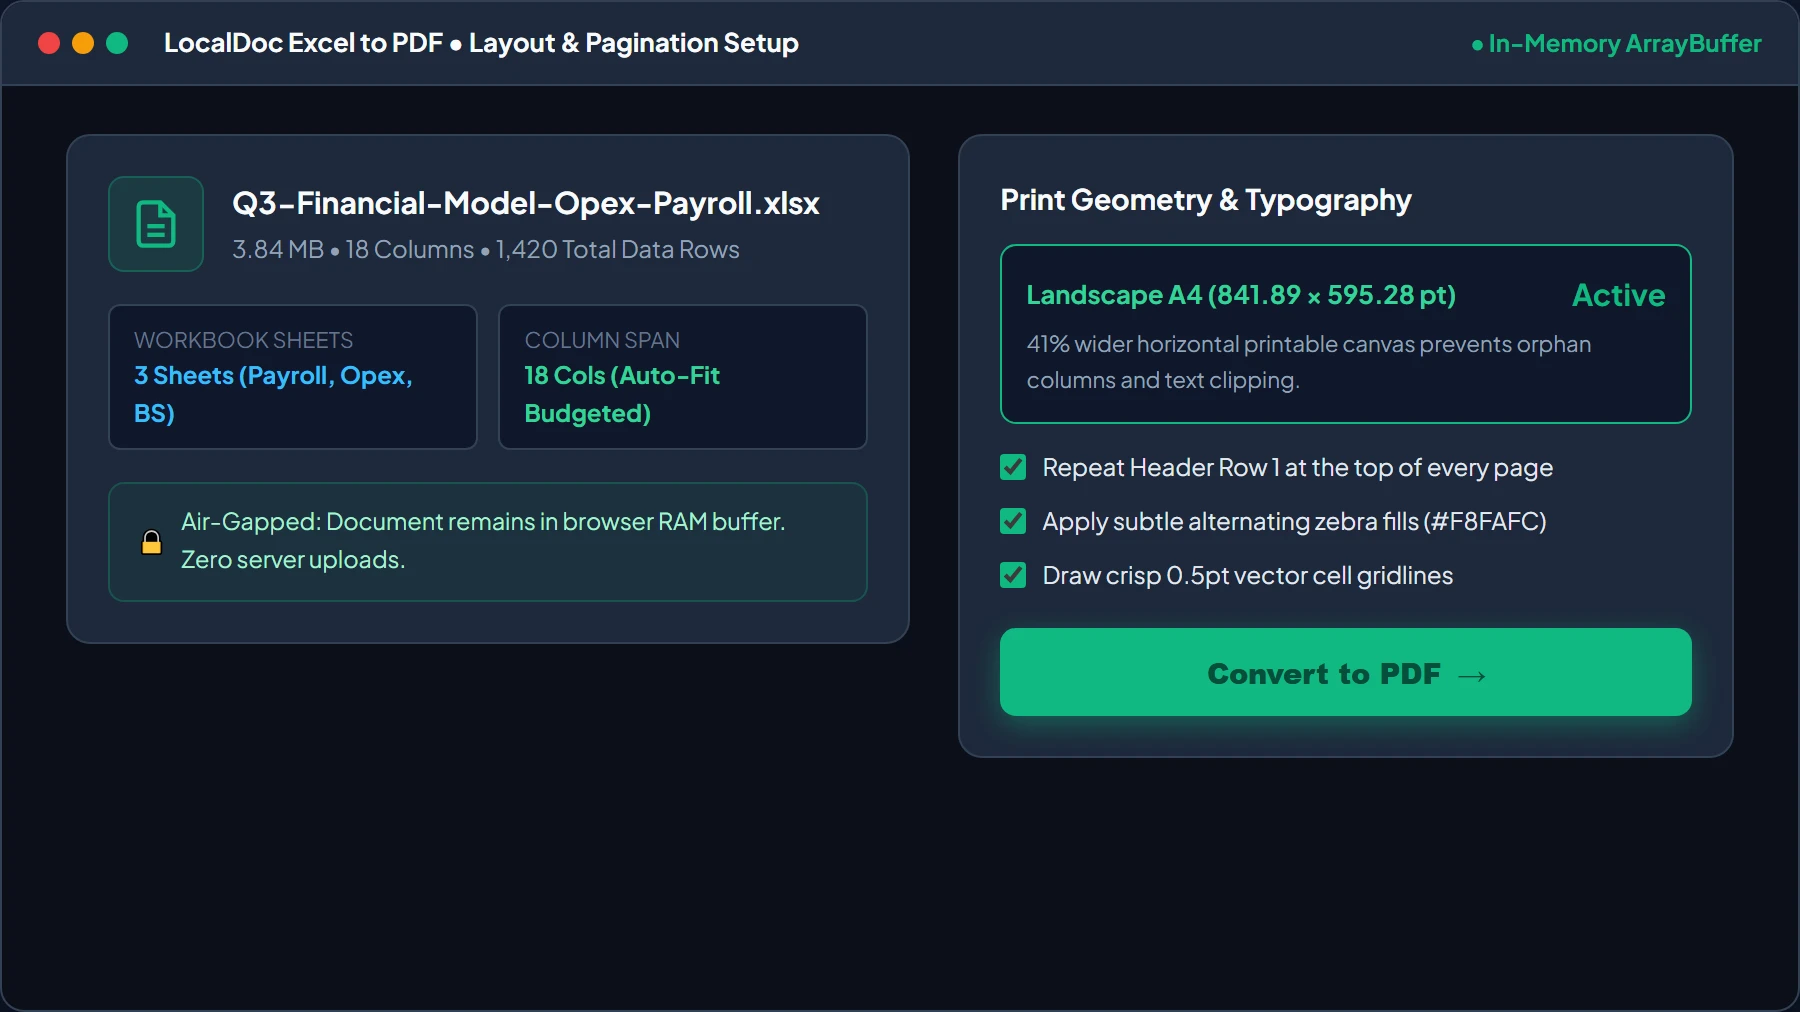
Task: Click the Print Geometry & Typography heading
Action: 1206,200
